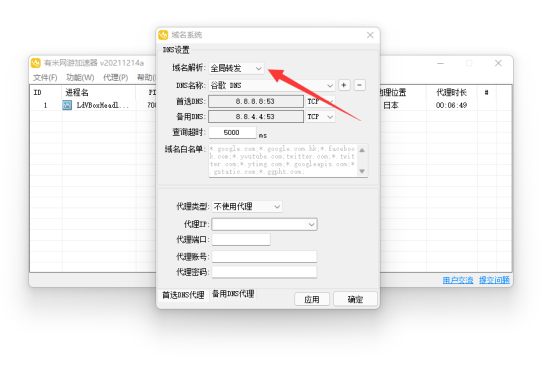Minimize the 有米网游加速器 main window
This screenshot has width=543, height=370.
point(440,63)
